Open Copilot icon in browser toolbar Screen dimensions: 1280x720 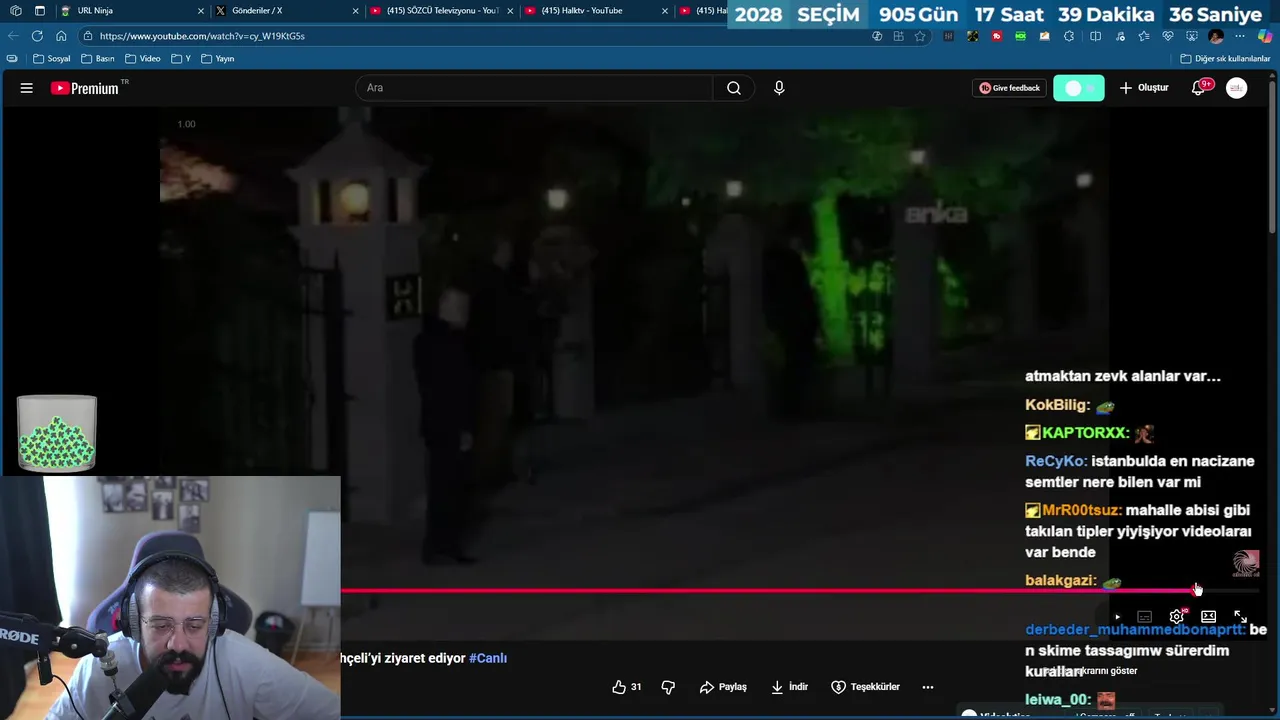tap(1265, 36)
